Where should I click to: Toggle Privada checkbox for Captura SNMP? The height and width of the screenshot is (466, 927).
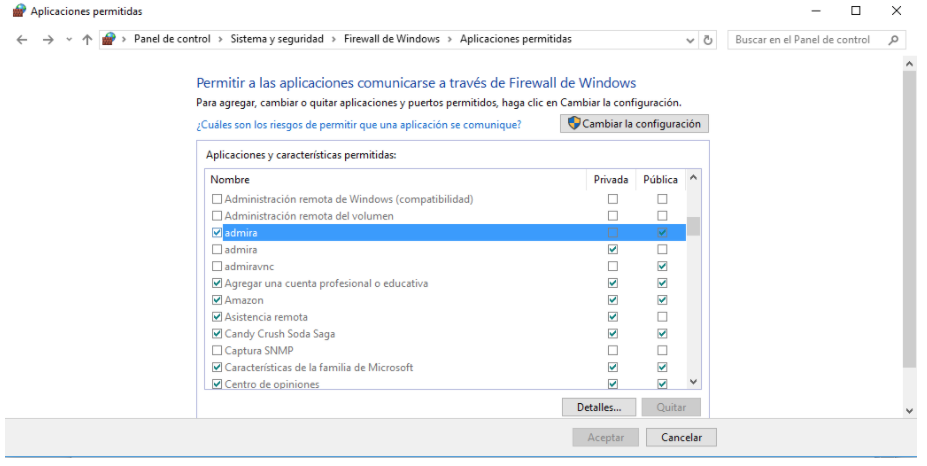tap(612, 350)
